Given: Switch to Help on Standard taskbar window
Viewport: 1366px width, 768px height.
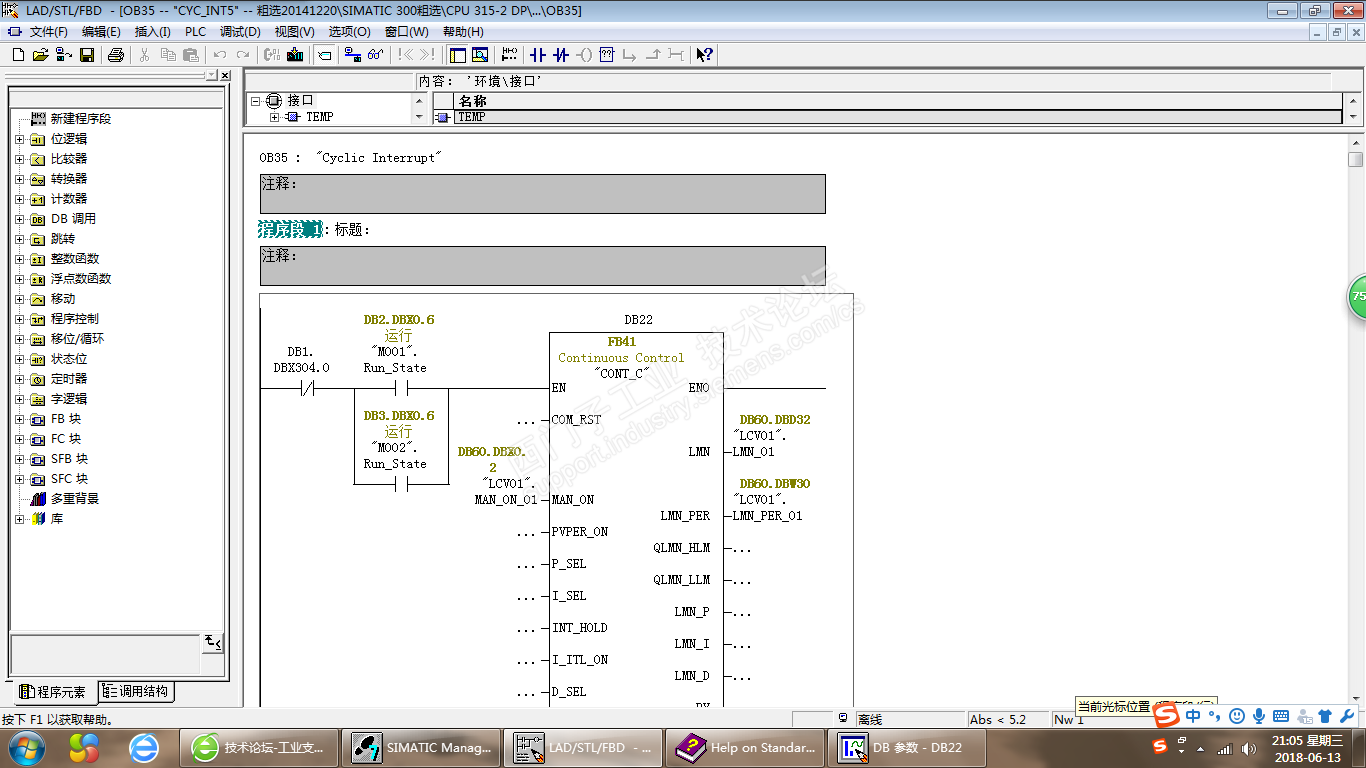Looking at the screenshot, I should pyautogui.click(x=746, y=747).
